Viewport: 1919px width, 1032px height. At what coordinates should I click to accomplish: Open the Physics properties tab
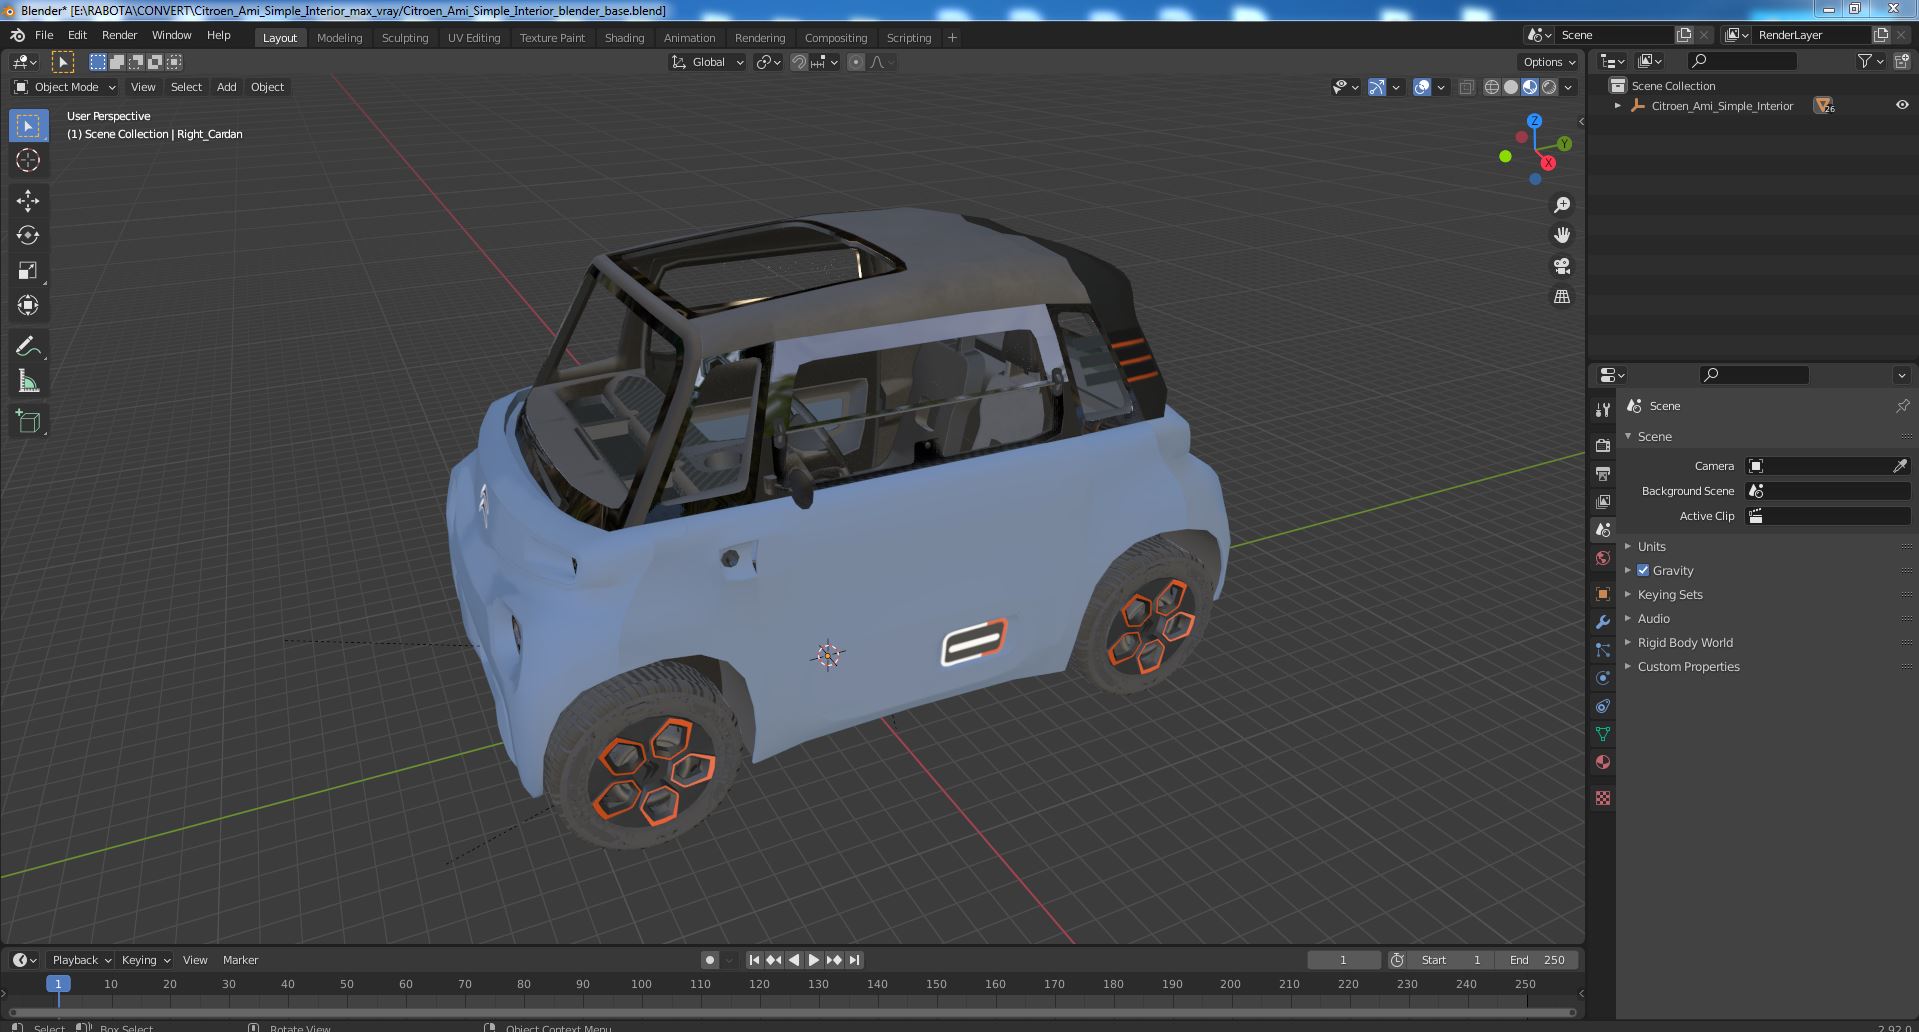(x=1603, y=678)
